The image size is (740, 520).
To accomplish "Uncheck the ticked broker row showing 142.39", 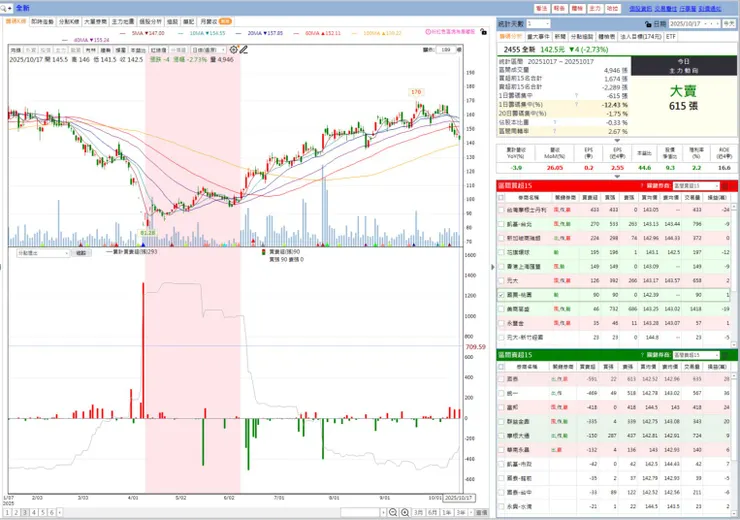I will (501, 295).
